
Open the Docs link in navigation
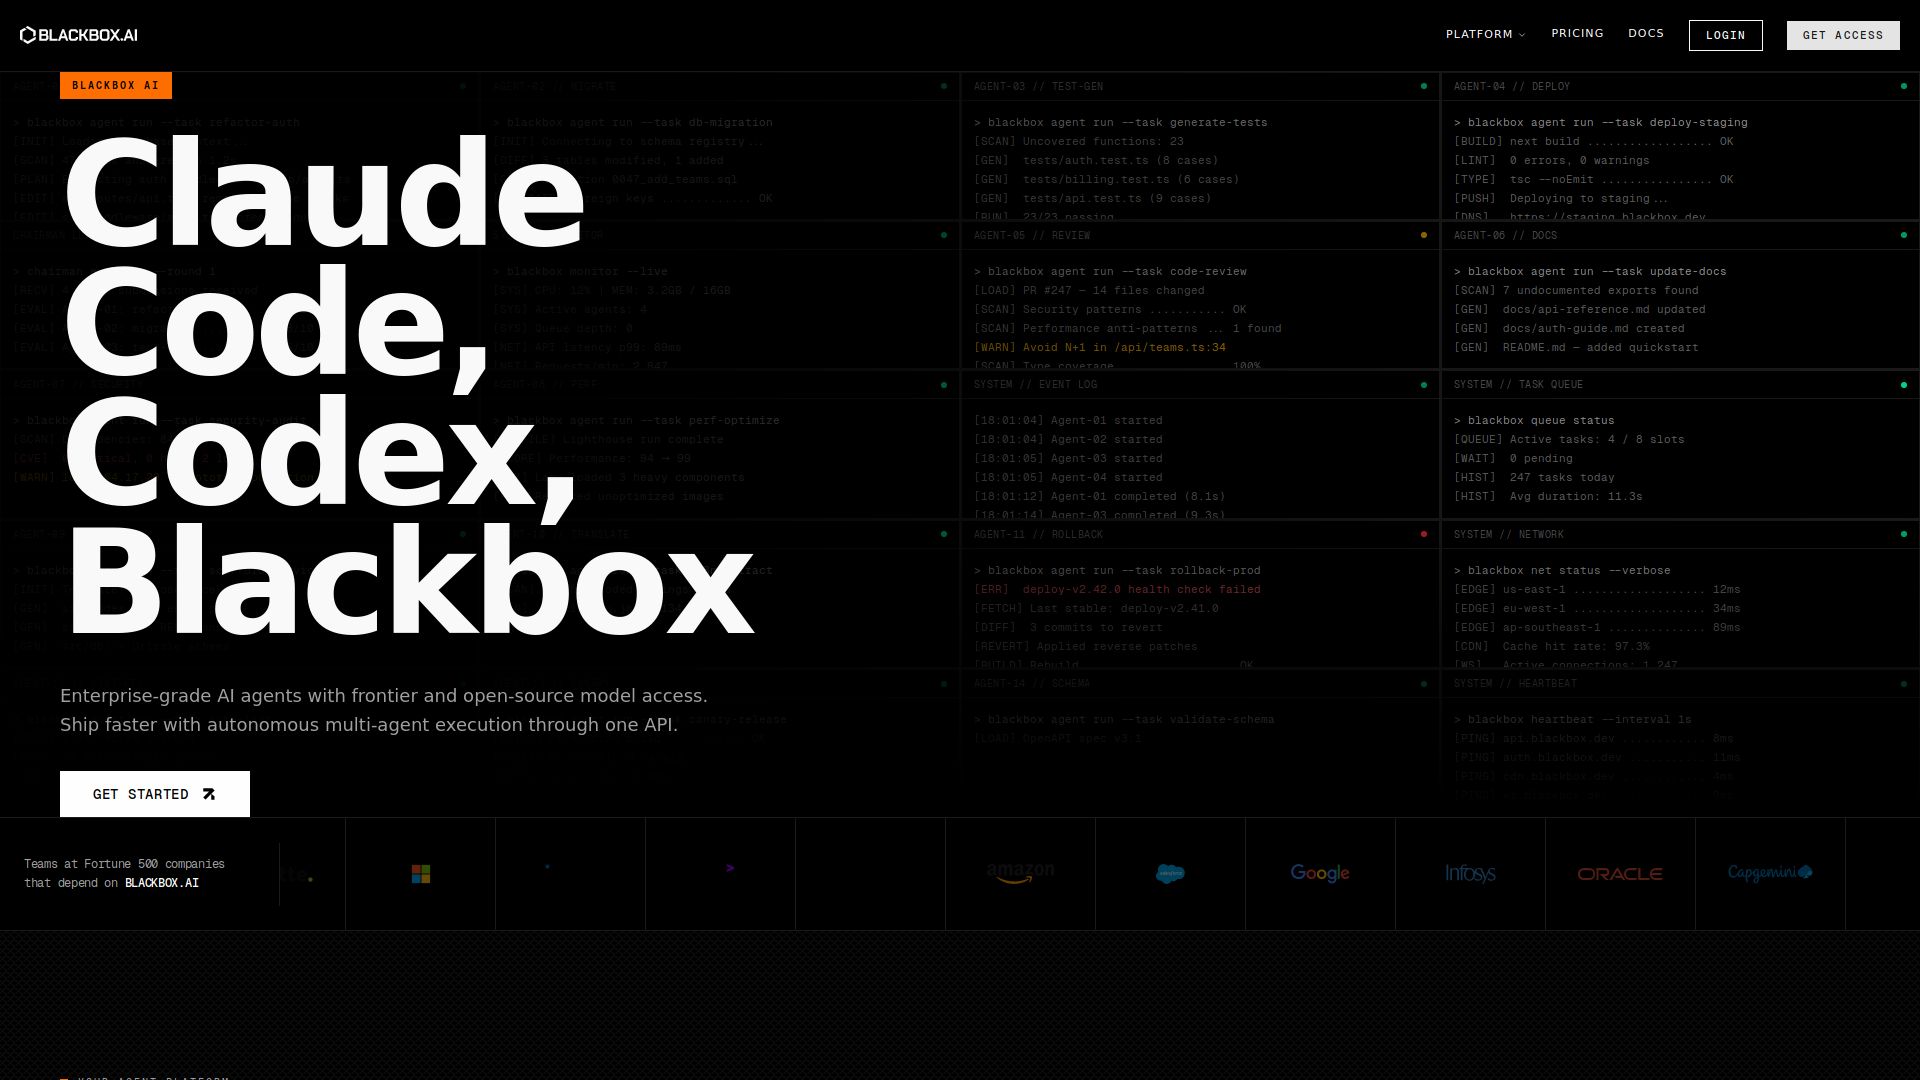click(1646, 33)
